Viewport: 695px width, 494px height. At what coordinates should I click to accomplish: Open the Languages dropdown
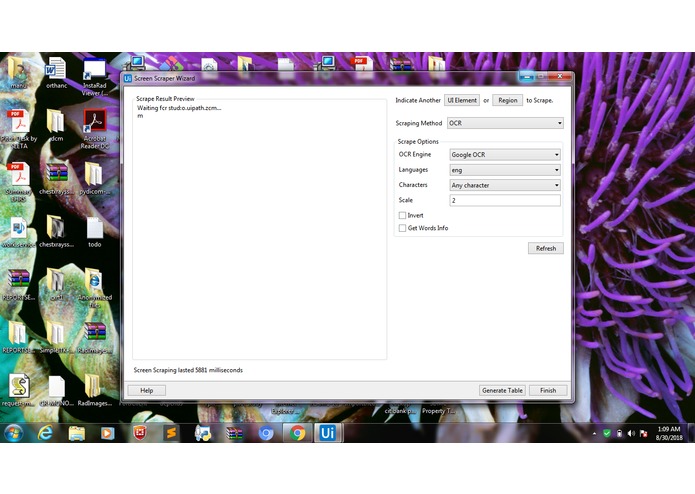[x=505, y=170]
